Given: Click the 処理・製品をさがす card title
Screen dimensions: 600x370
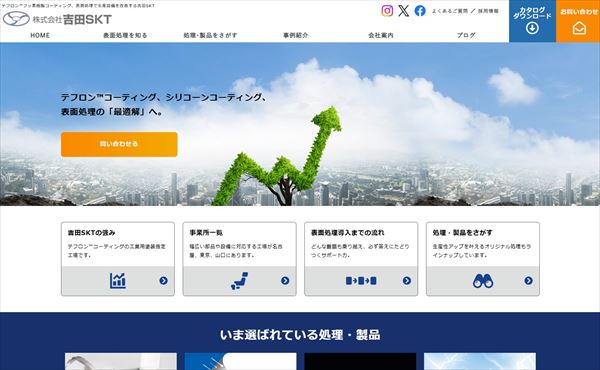Looking at the screenshot, I should coord(462,233).
